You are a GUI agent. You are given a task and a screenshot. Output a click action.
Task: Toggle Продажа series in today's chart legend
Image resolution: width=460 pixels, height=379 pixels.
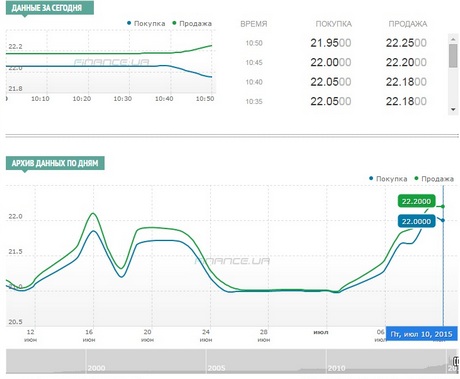click(x=192, y=23)
